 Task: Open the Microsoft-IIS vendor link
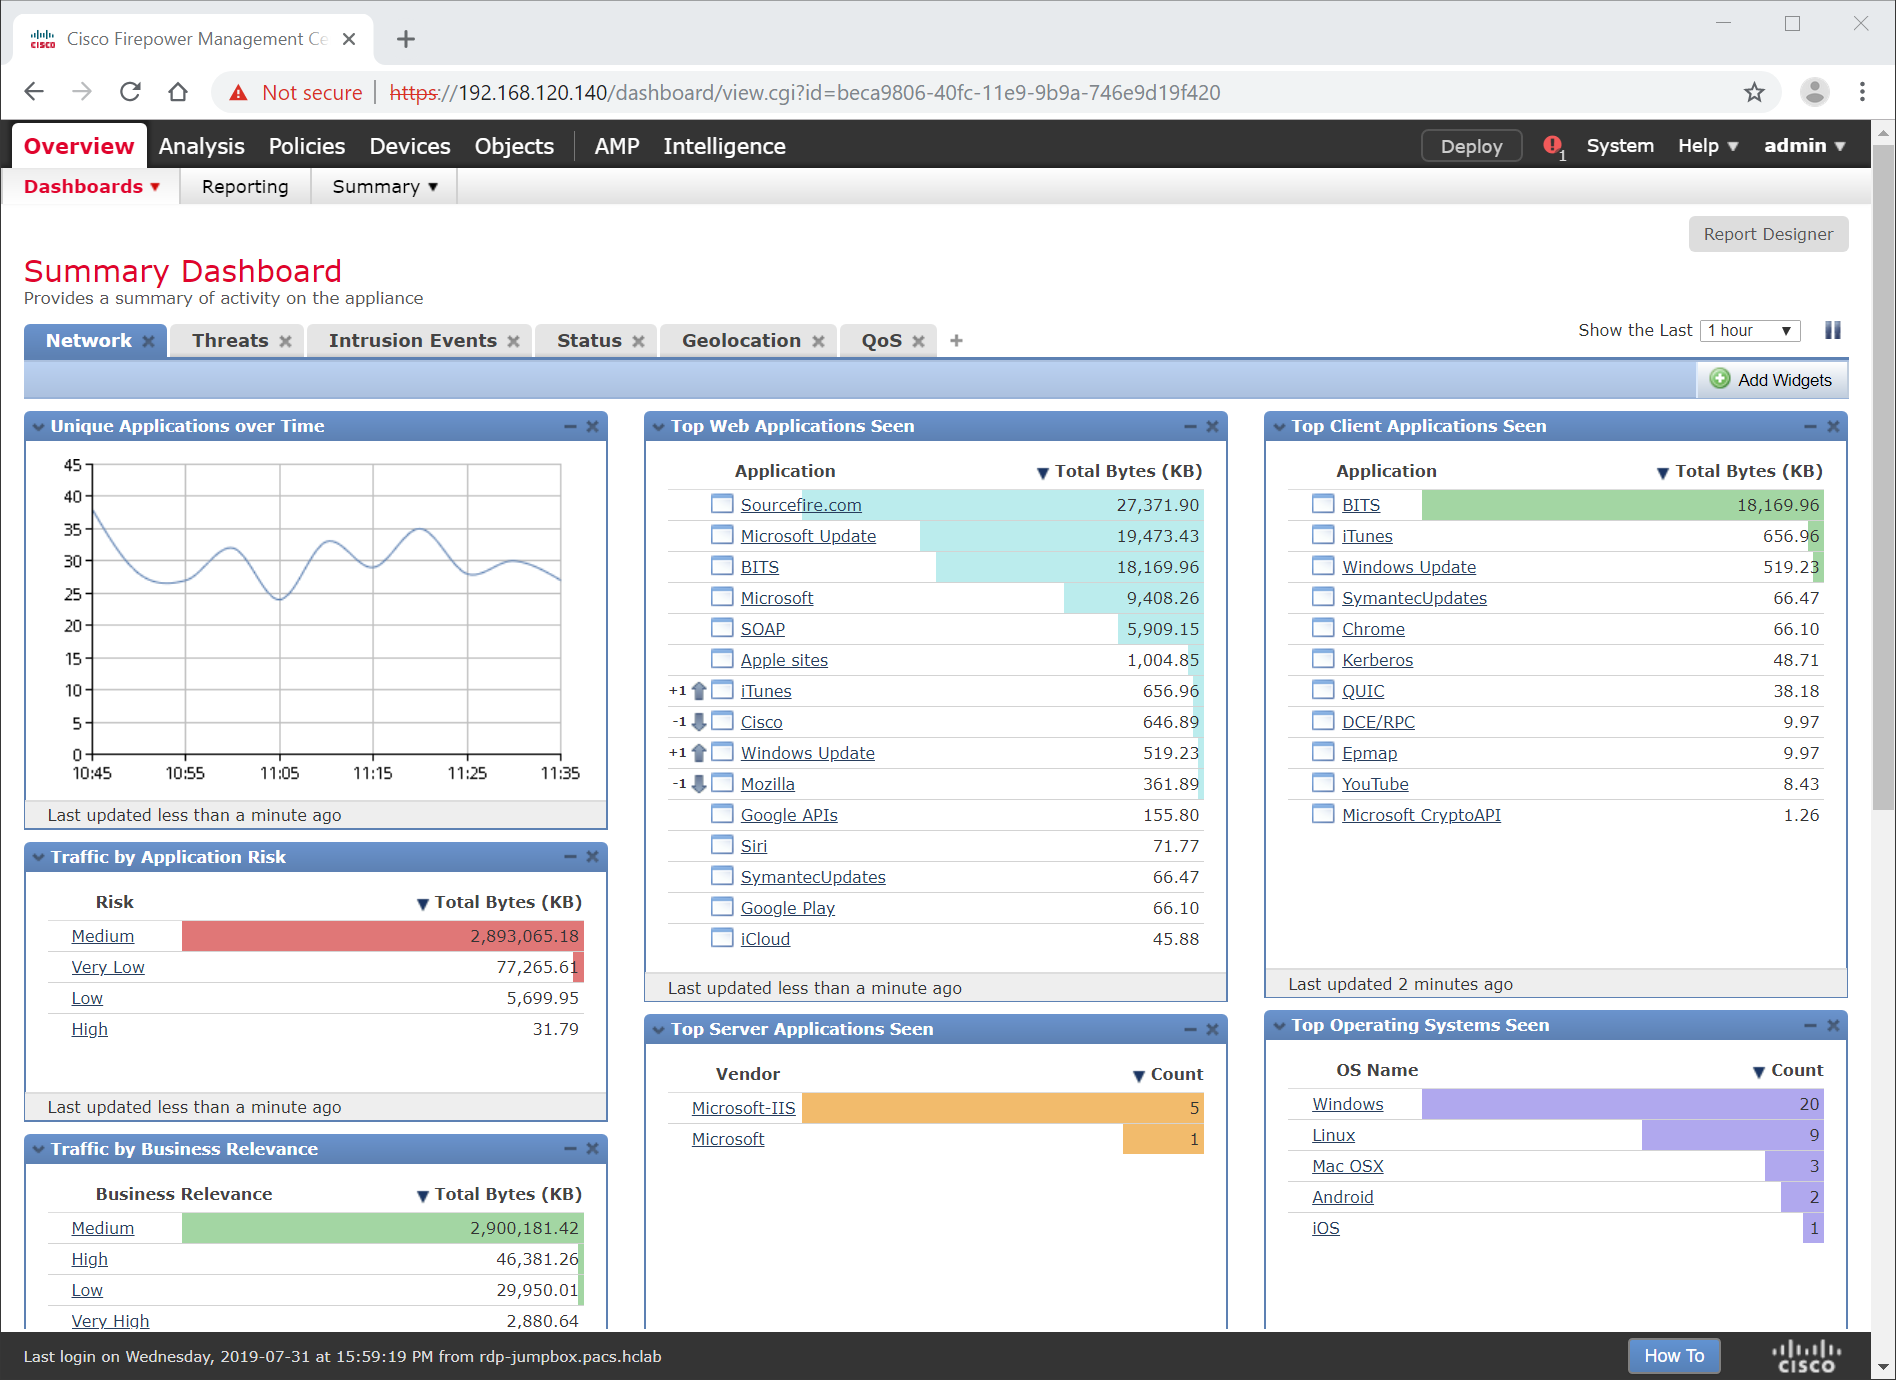743,1108
